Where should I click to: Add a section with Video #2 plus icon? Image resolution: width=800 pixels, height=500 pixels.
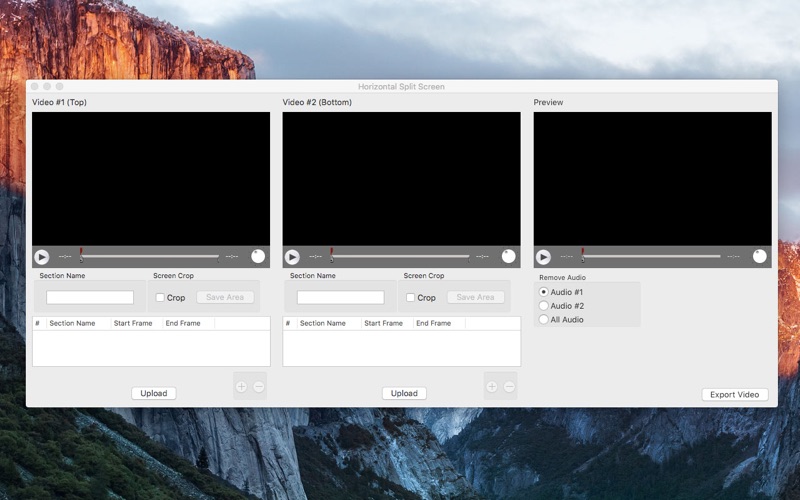[492, 387]
